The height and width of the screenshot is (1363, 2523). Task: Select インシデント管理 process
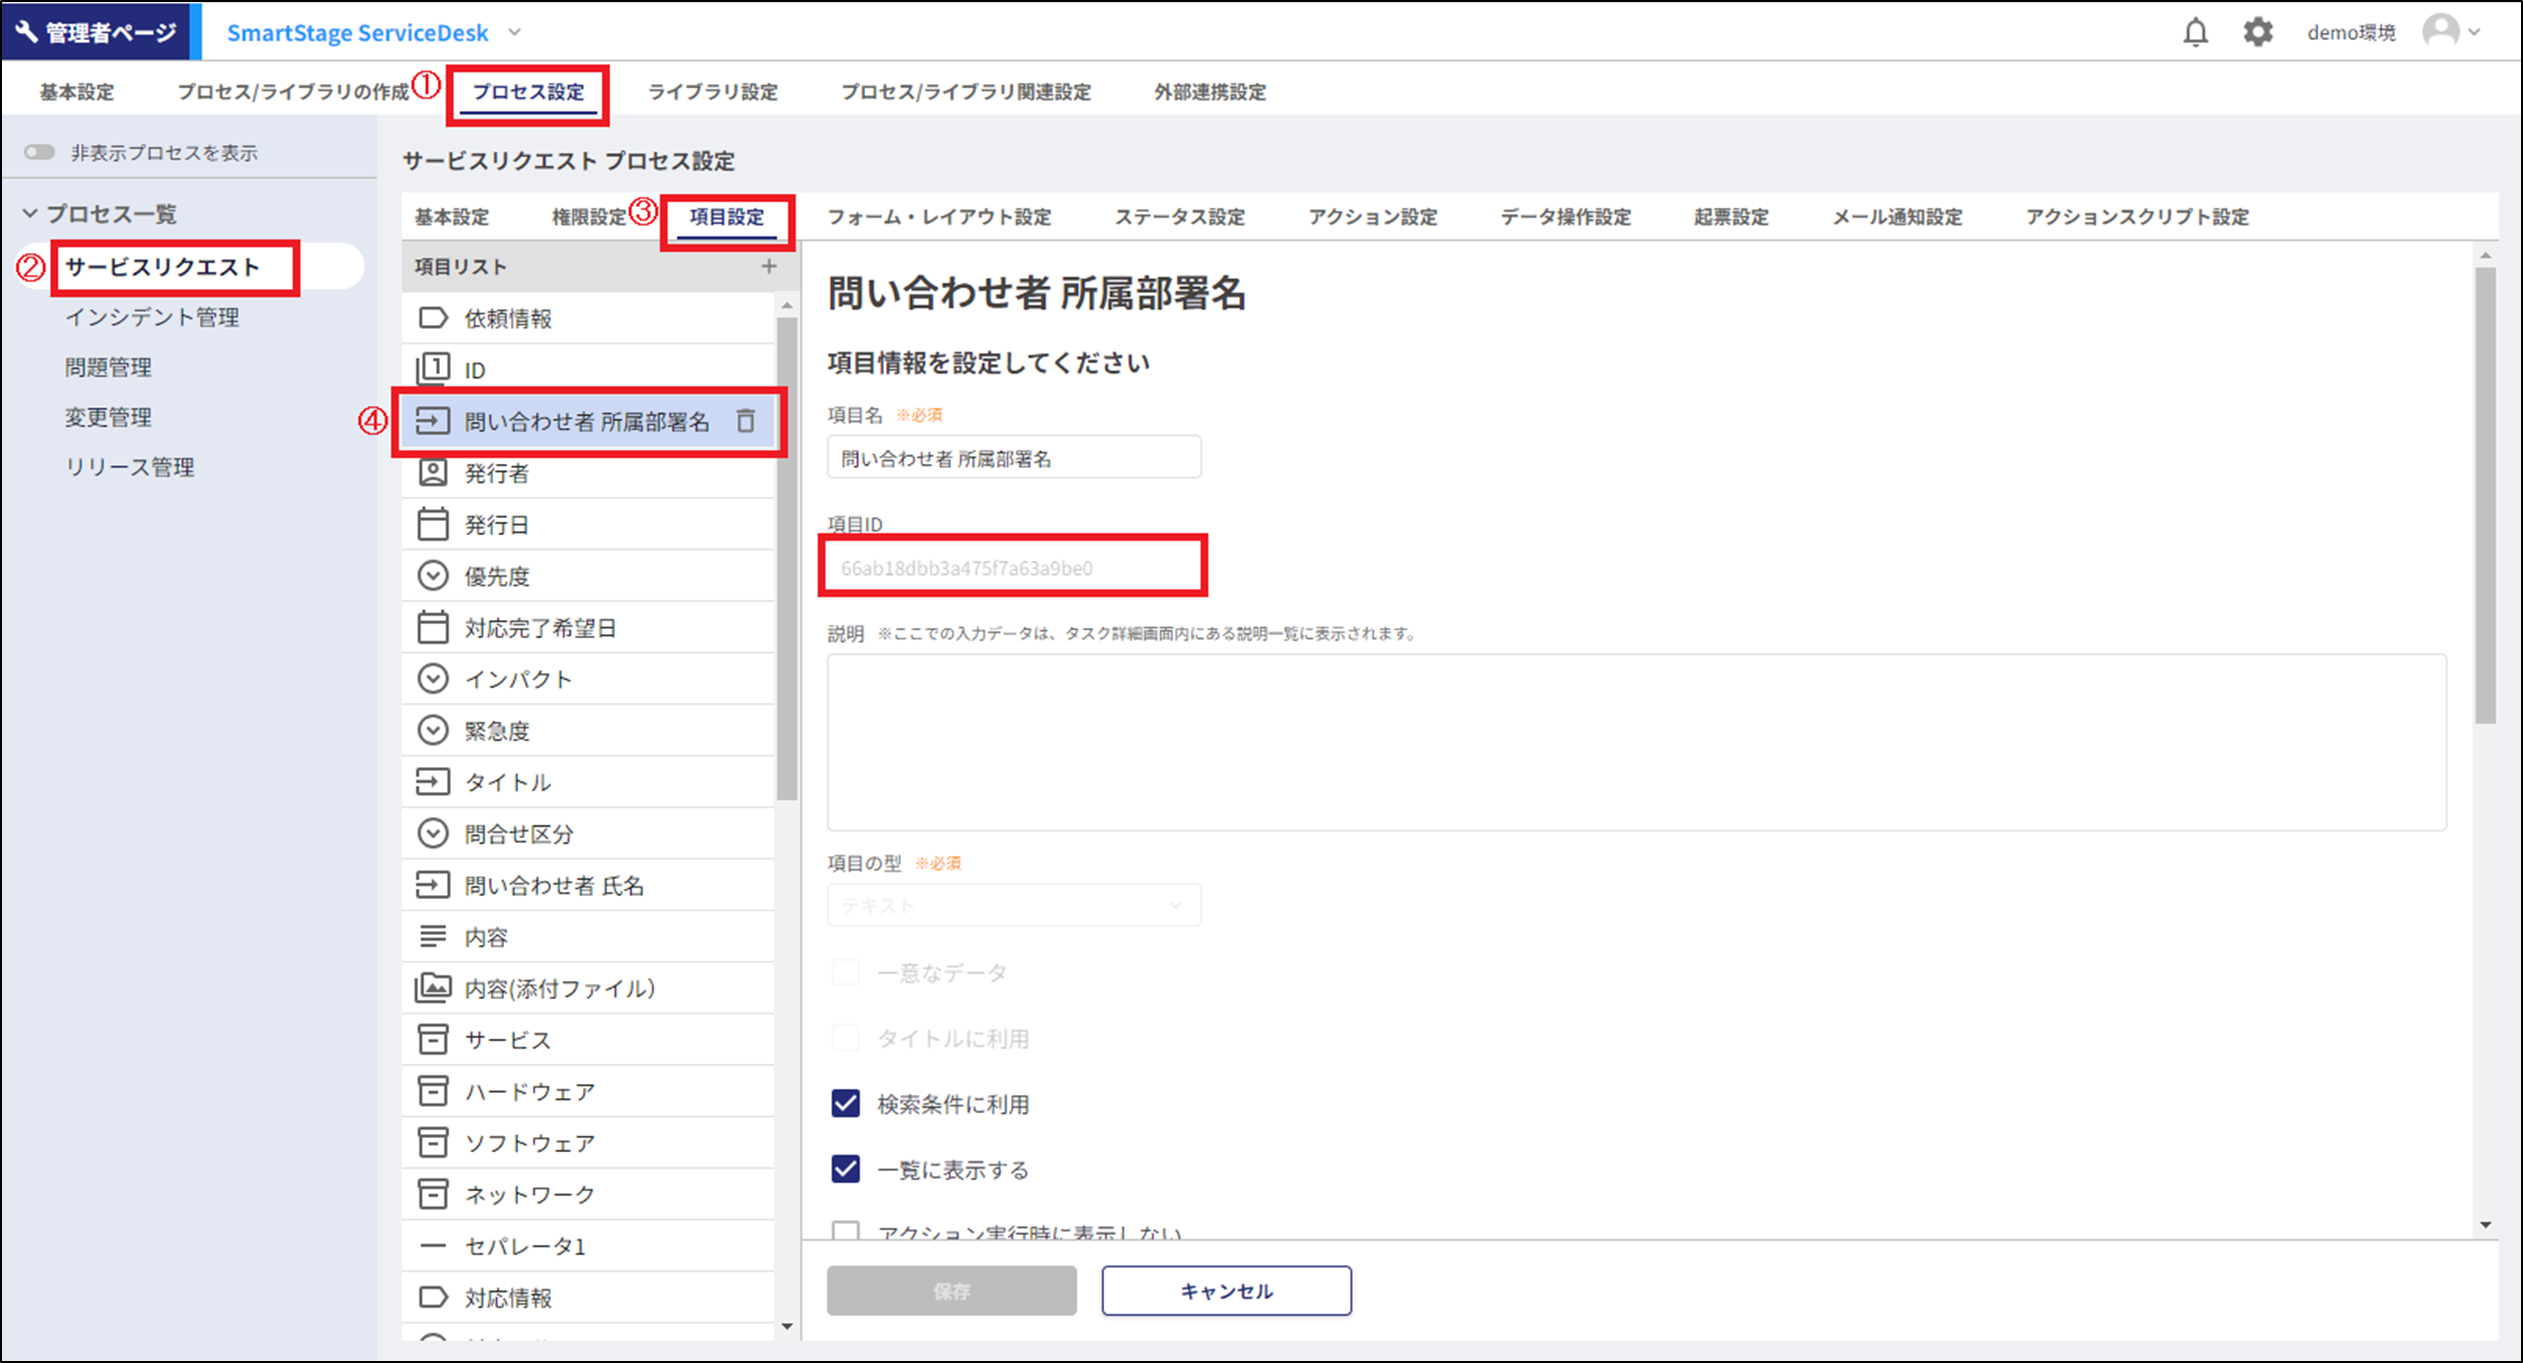coord(152,317)
